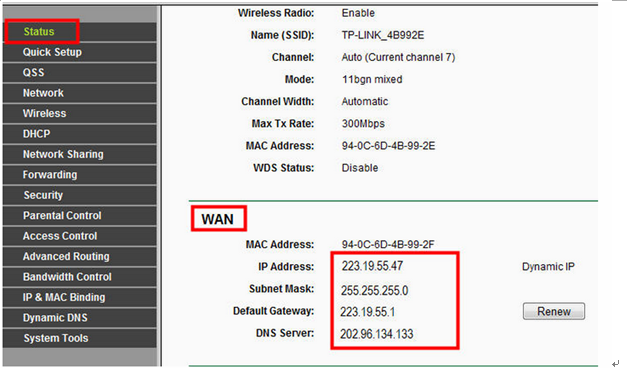Open Access Control settings
The width and height of the screenshot is (627, 371).
click(60, 236)
